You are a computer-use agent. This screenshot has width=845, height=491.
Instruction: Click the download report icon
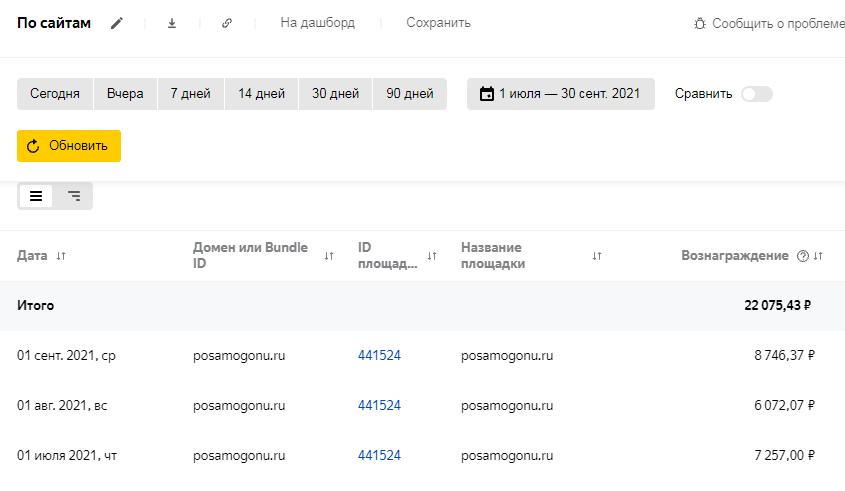click(172, 23)
